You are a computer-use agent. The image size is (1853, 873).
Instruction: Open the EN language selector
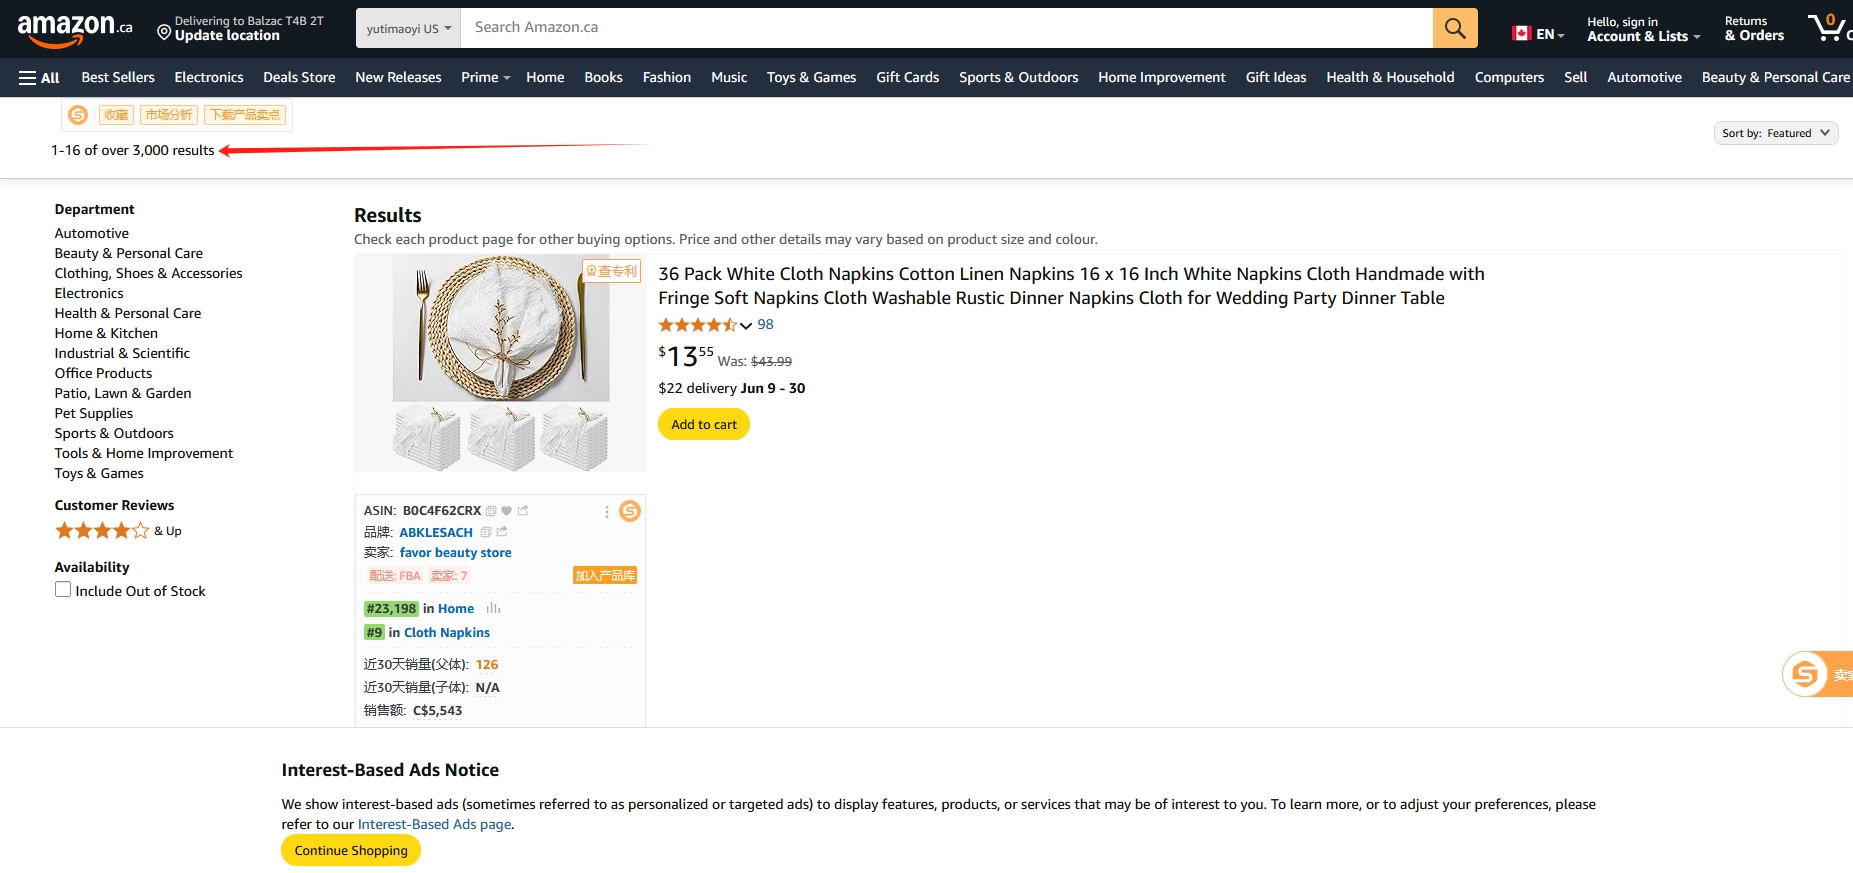pos(1538,34)
